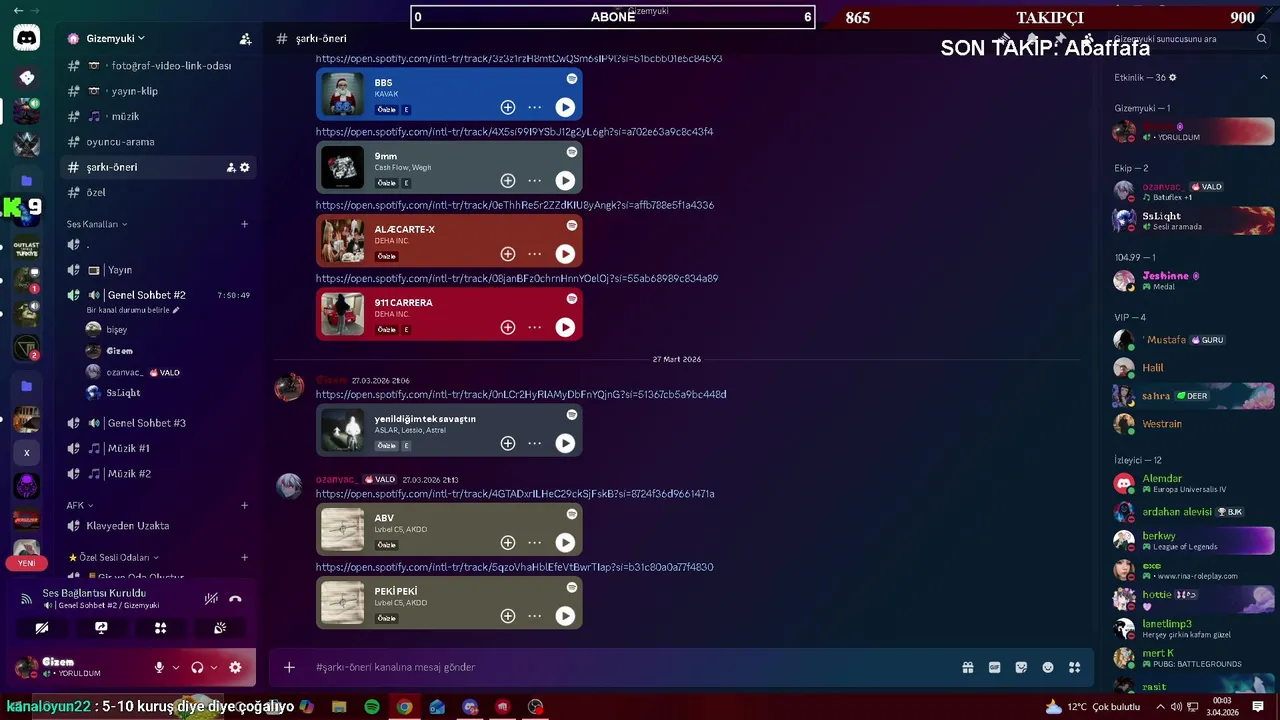The height and width of the screenshot is (720, 1280).
Task: Open the apps launcher in the message bar
Action: tap(1075, 667)
